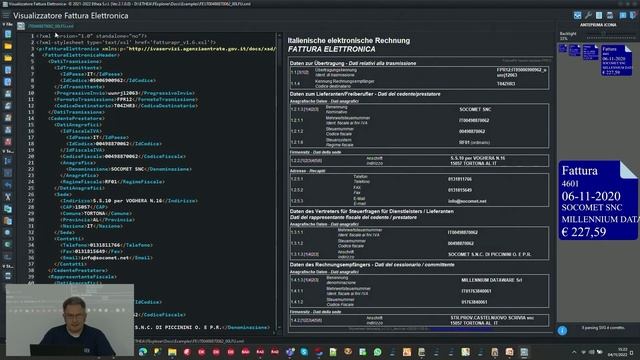Open Skype from the taskbar

coord(304,351)
